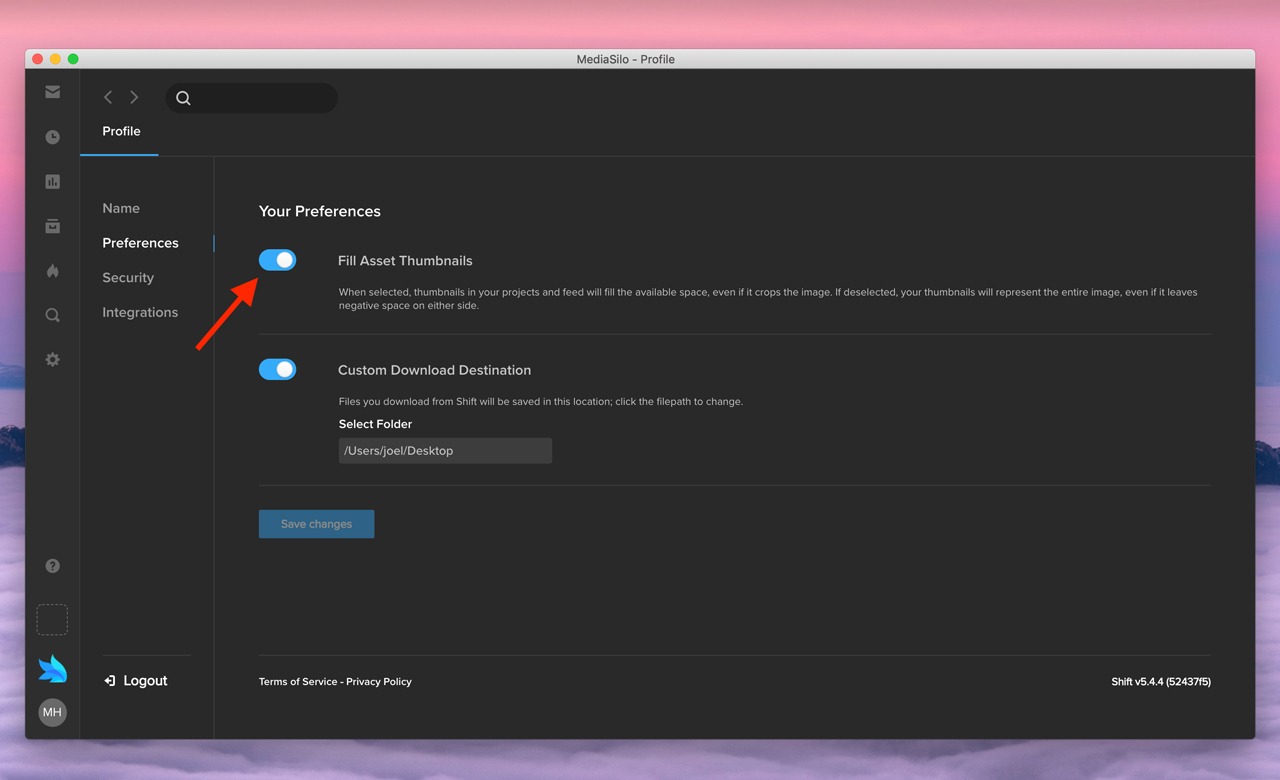Open the flame trending icon
The image size is (1280, 780).
(52, 271)
